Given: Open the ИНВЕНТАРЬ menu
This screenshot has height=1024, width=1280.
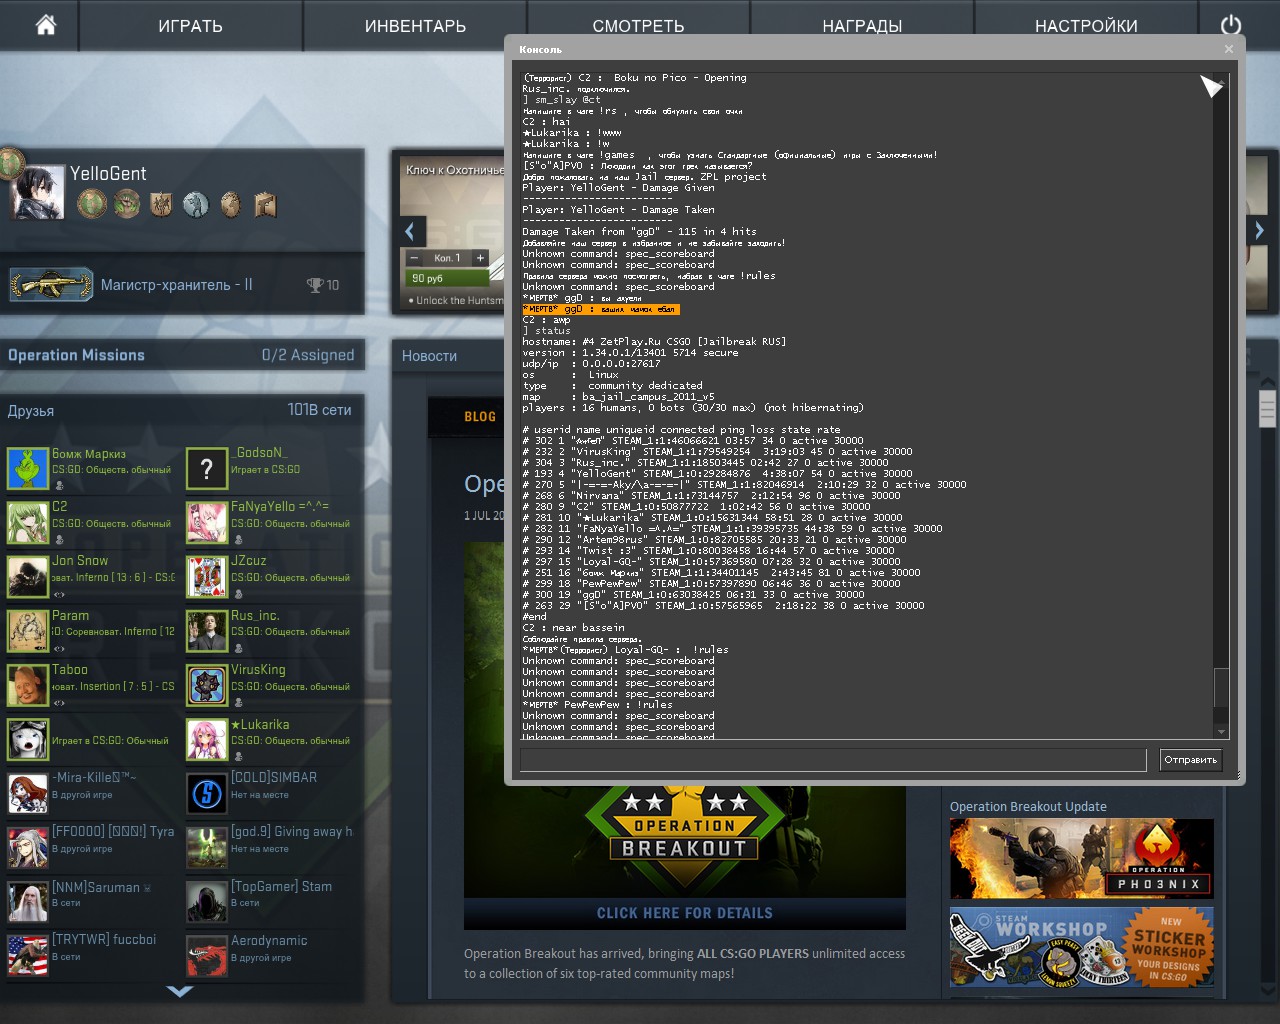Looking at the screenshot, I should pyautogui.click(x=415, y=26).
